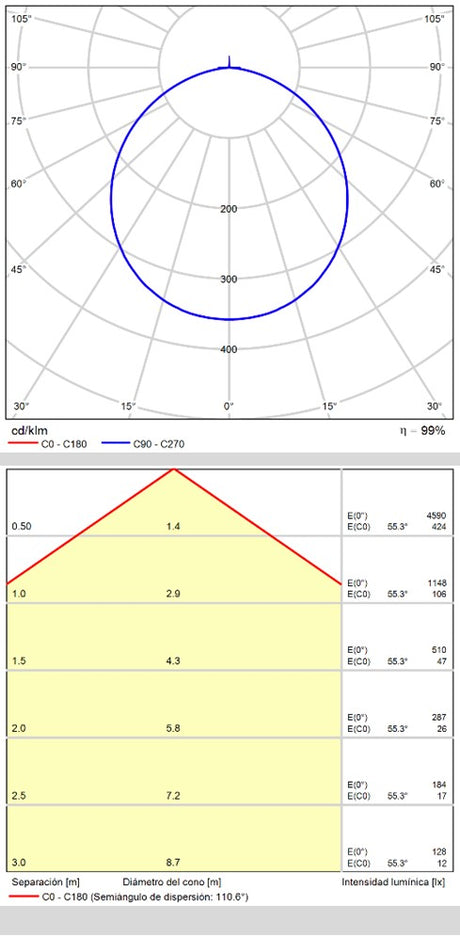The width and height of the screenshot is (460, 936).
Task: Click the η = 99% efficiency value
Action: click(422, 431)
